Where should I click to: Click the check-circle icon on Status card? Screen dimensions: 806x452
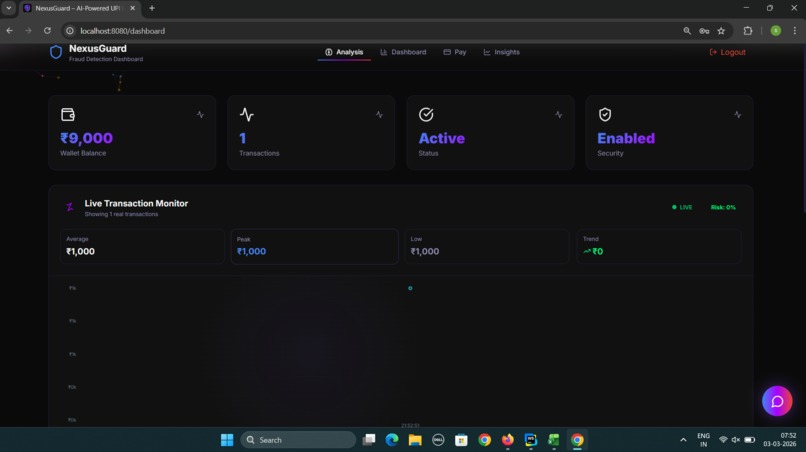pyautogui.click(x=426, y=114)
